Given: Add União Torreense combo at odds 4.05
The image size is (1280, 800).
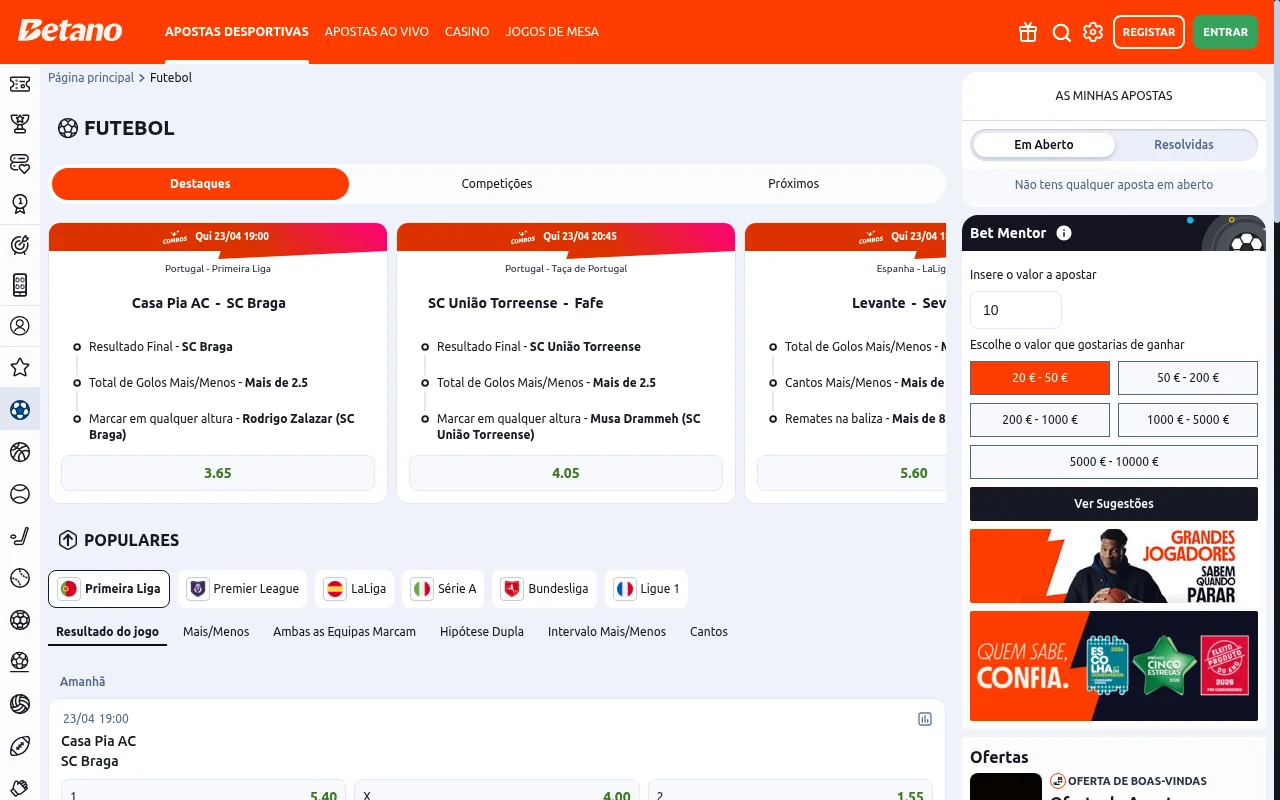Looking at the screenshot, I should (566, 473).
